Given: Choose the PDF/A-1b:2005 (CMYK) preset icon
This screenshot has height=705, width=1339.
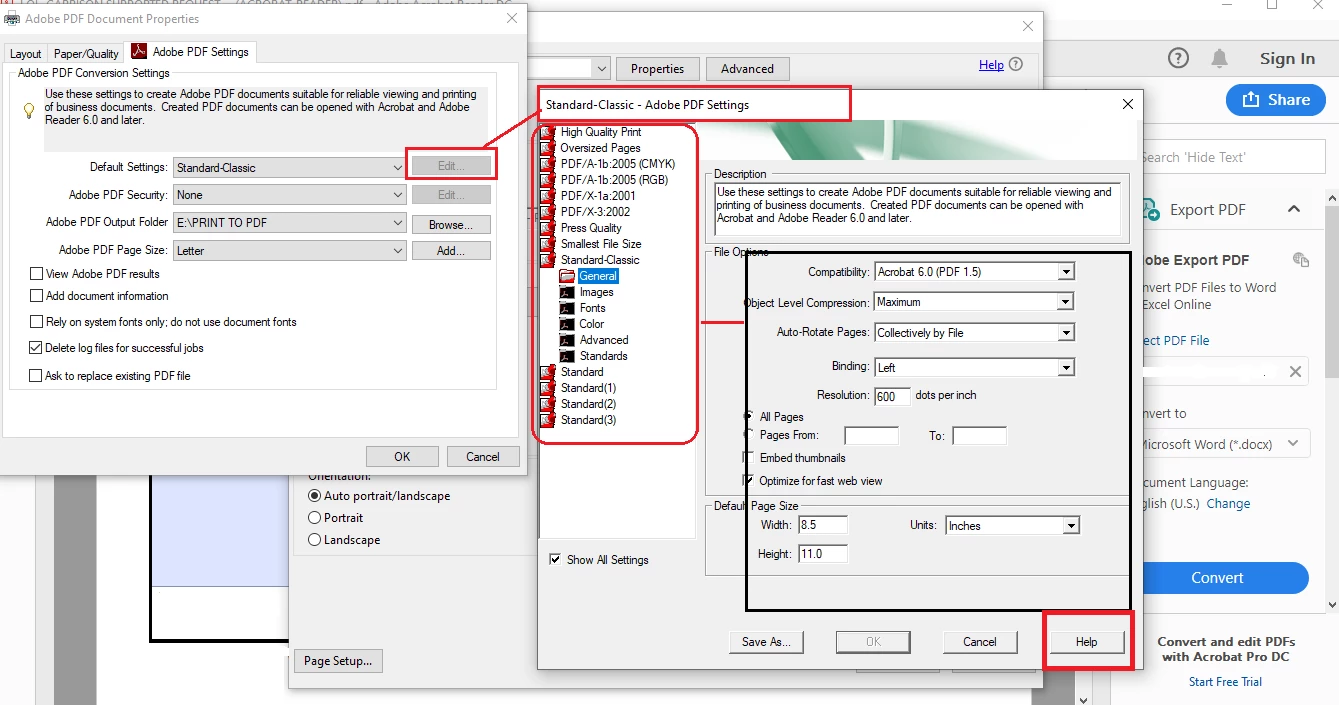Looking at the screenshot, I should coord(548,164).
